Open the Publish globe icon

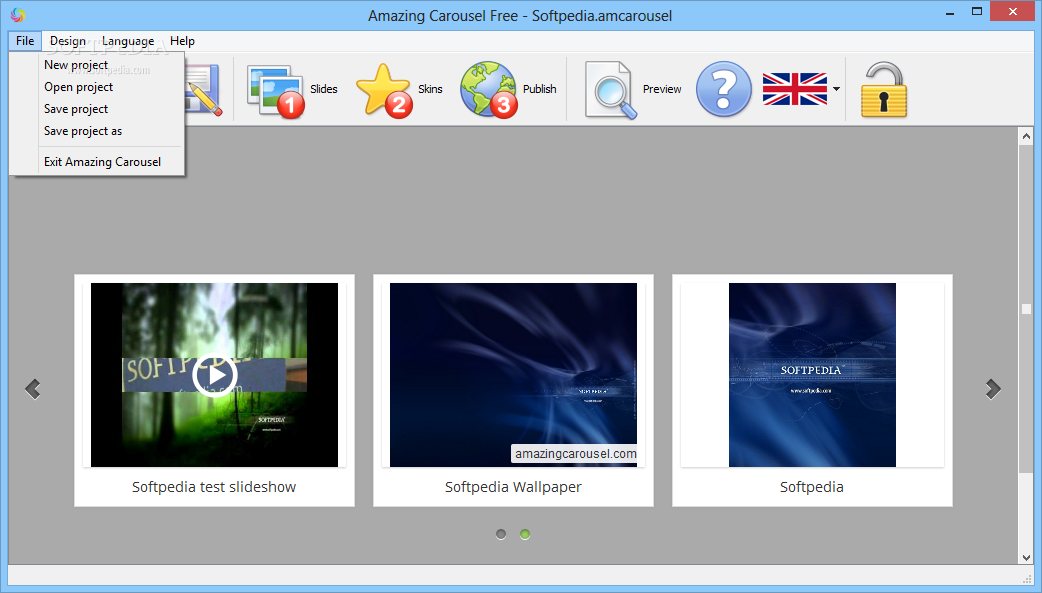489,90
